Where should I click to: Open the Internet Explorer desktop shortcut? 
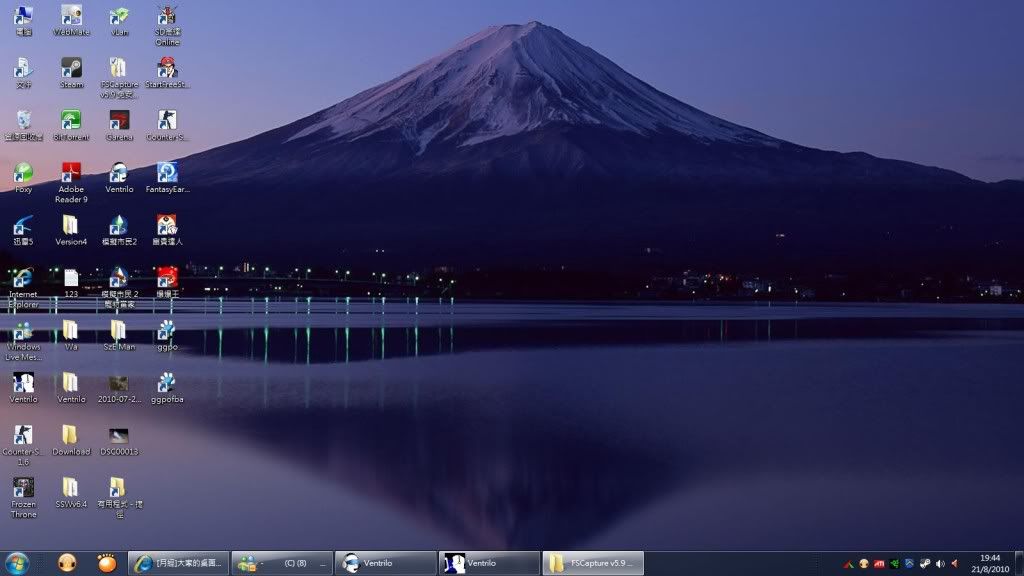point(23,278)
